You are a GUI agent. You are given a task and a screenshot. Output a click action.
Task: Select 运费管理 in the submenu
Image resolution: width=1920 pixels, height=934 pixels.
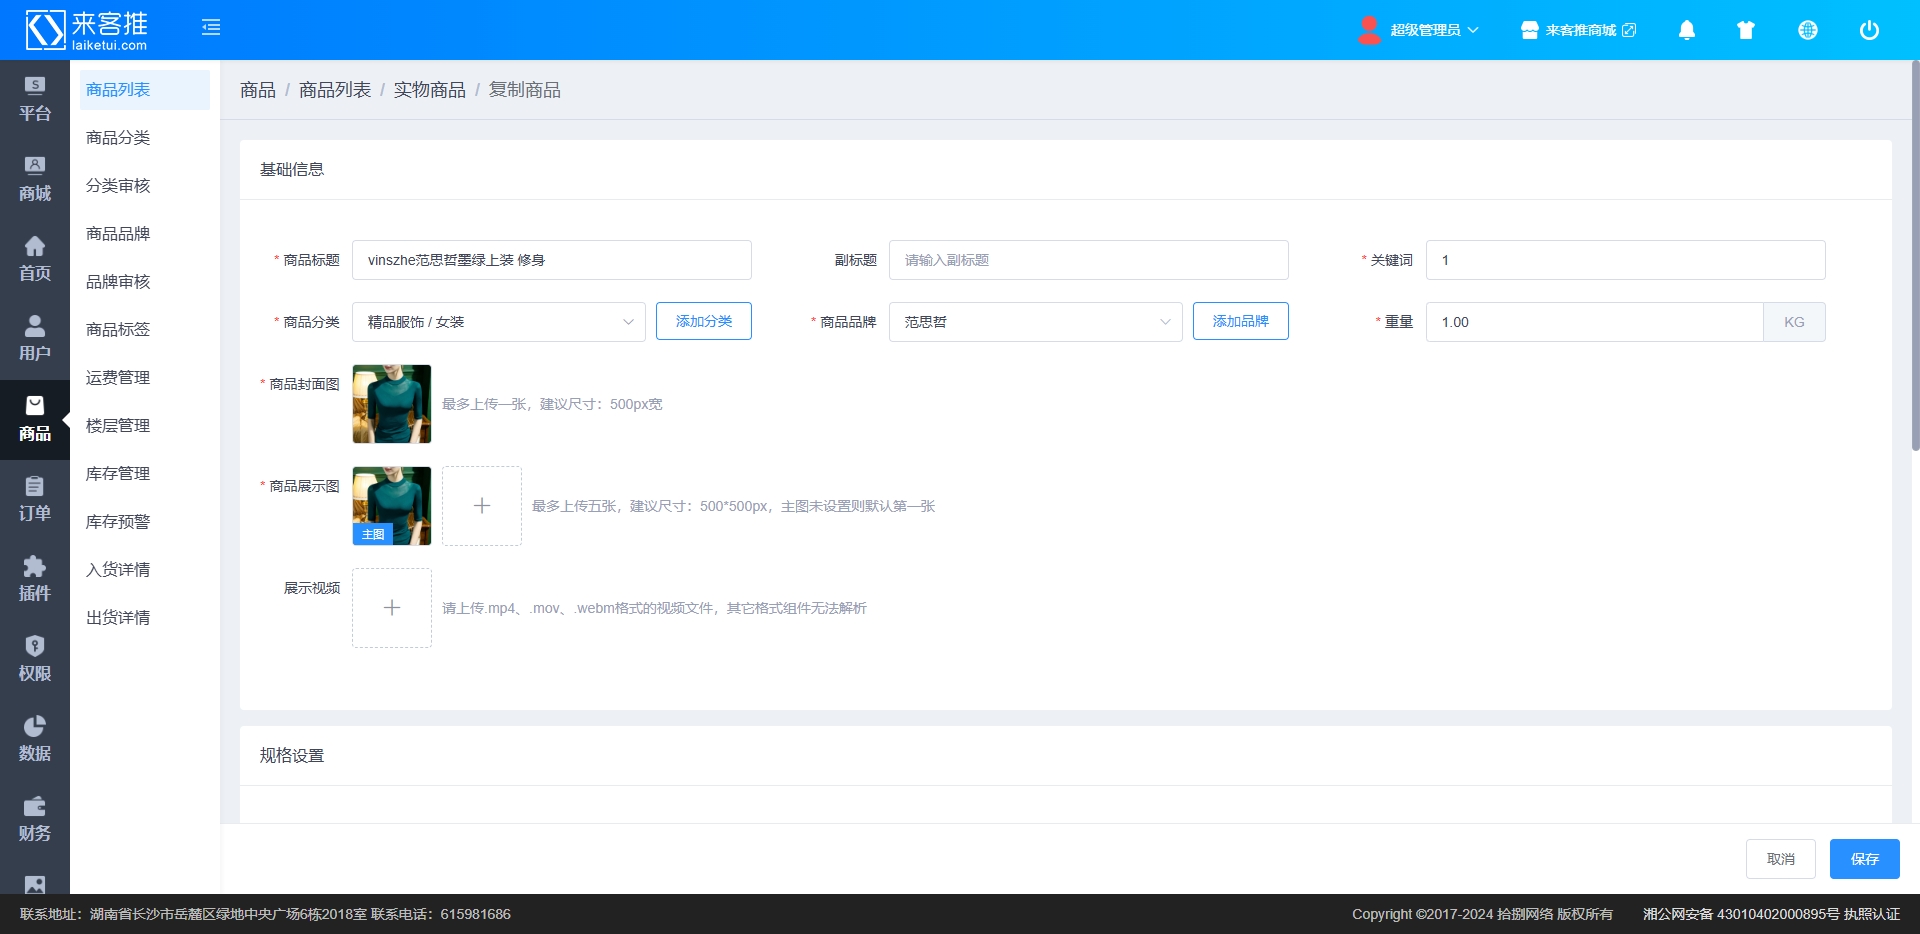pos(118,378)
